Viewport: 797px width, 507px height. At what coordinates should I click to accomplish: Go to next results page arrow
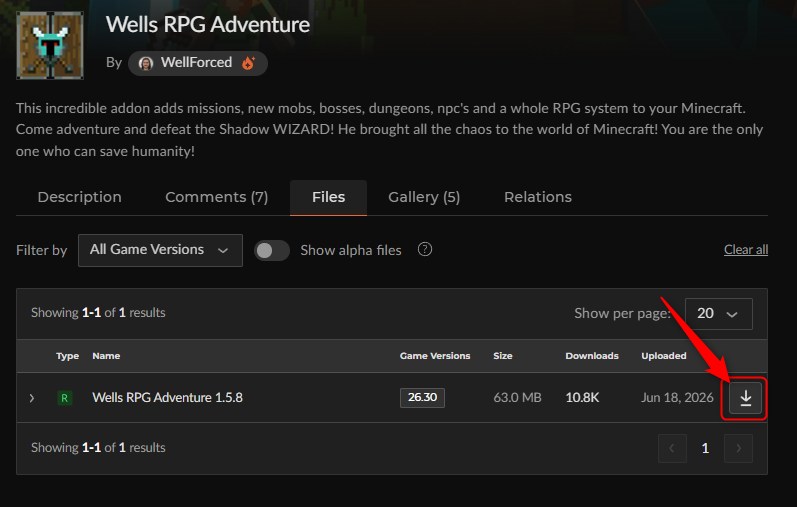coord(738,449)
